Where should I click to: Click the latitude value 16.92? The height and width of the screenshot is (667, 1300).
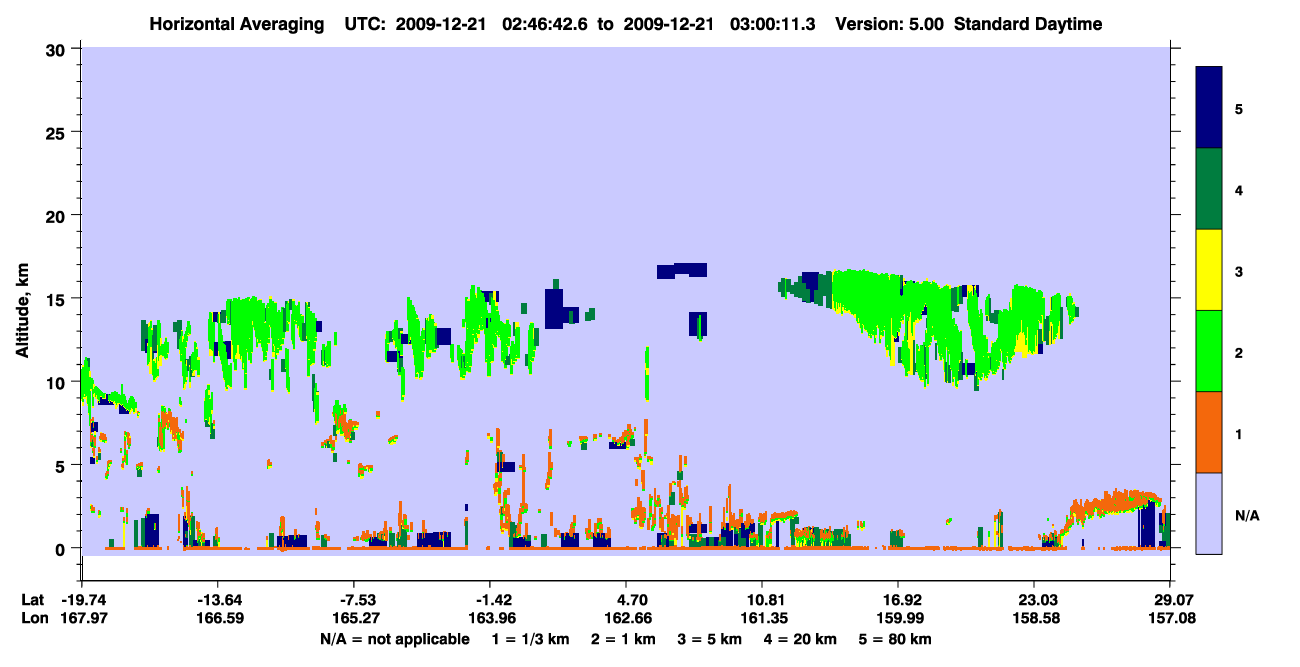898,600
